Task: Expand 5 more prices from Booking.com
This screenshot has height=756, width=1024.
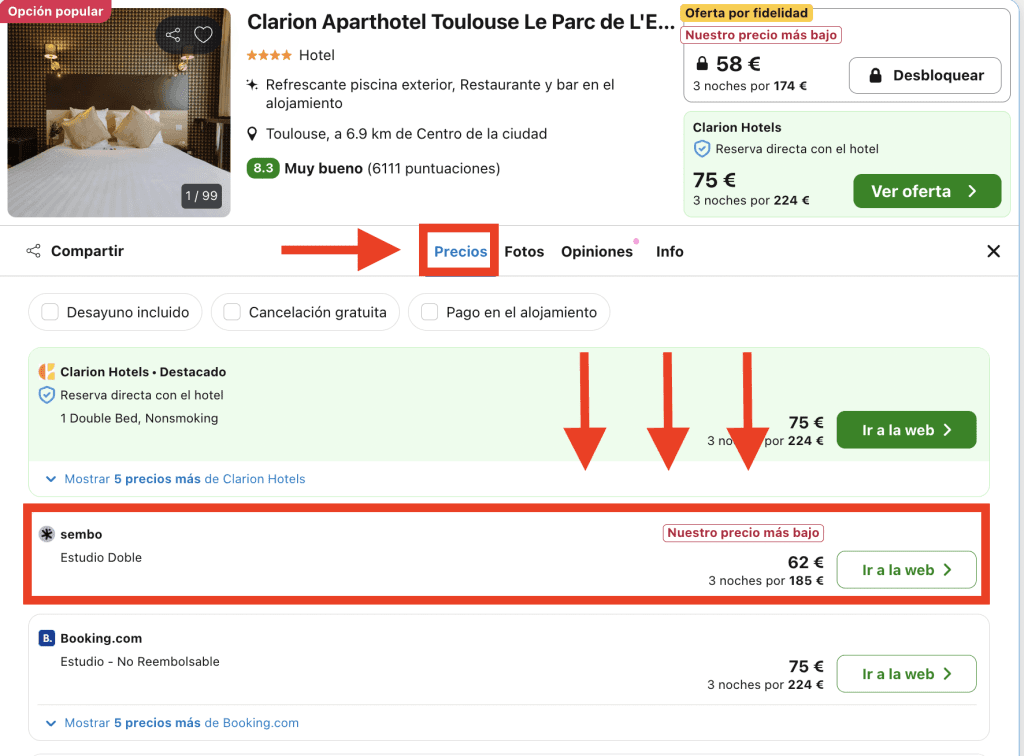Action: (173, 723)
